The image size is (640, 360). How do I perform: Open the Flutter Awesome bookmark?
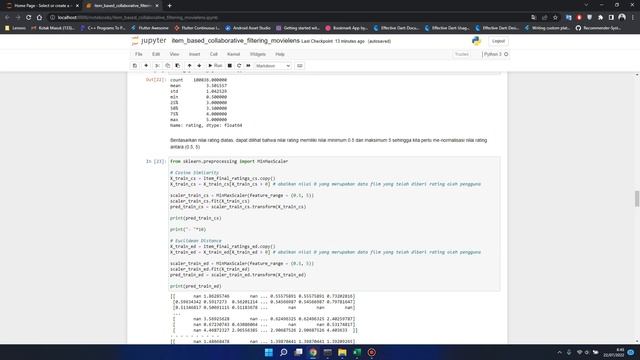[x=150, y=28]
